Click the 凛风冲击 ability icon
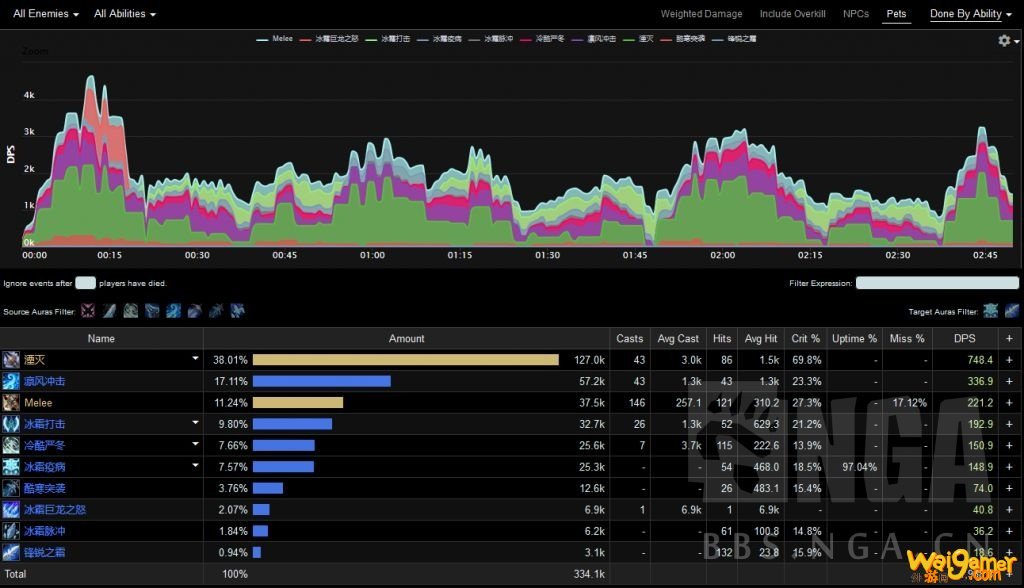Image resolution: width=1024 pixels, height=588 pixels. click(x=11, y=381)
